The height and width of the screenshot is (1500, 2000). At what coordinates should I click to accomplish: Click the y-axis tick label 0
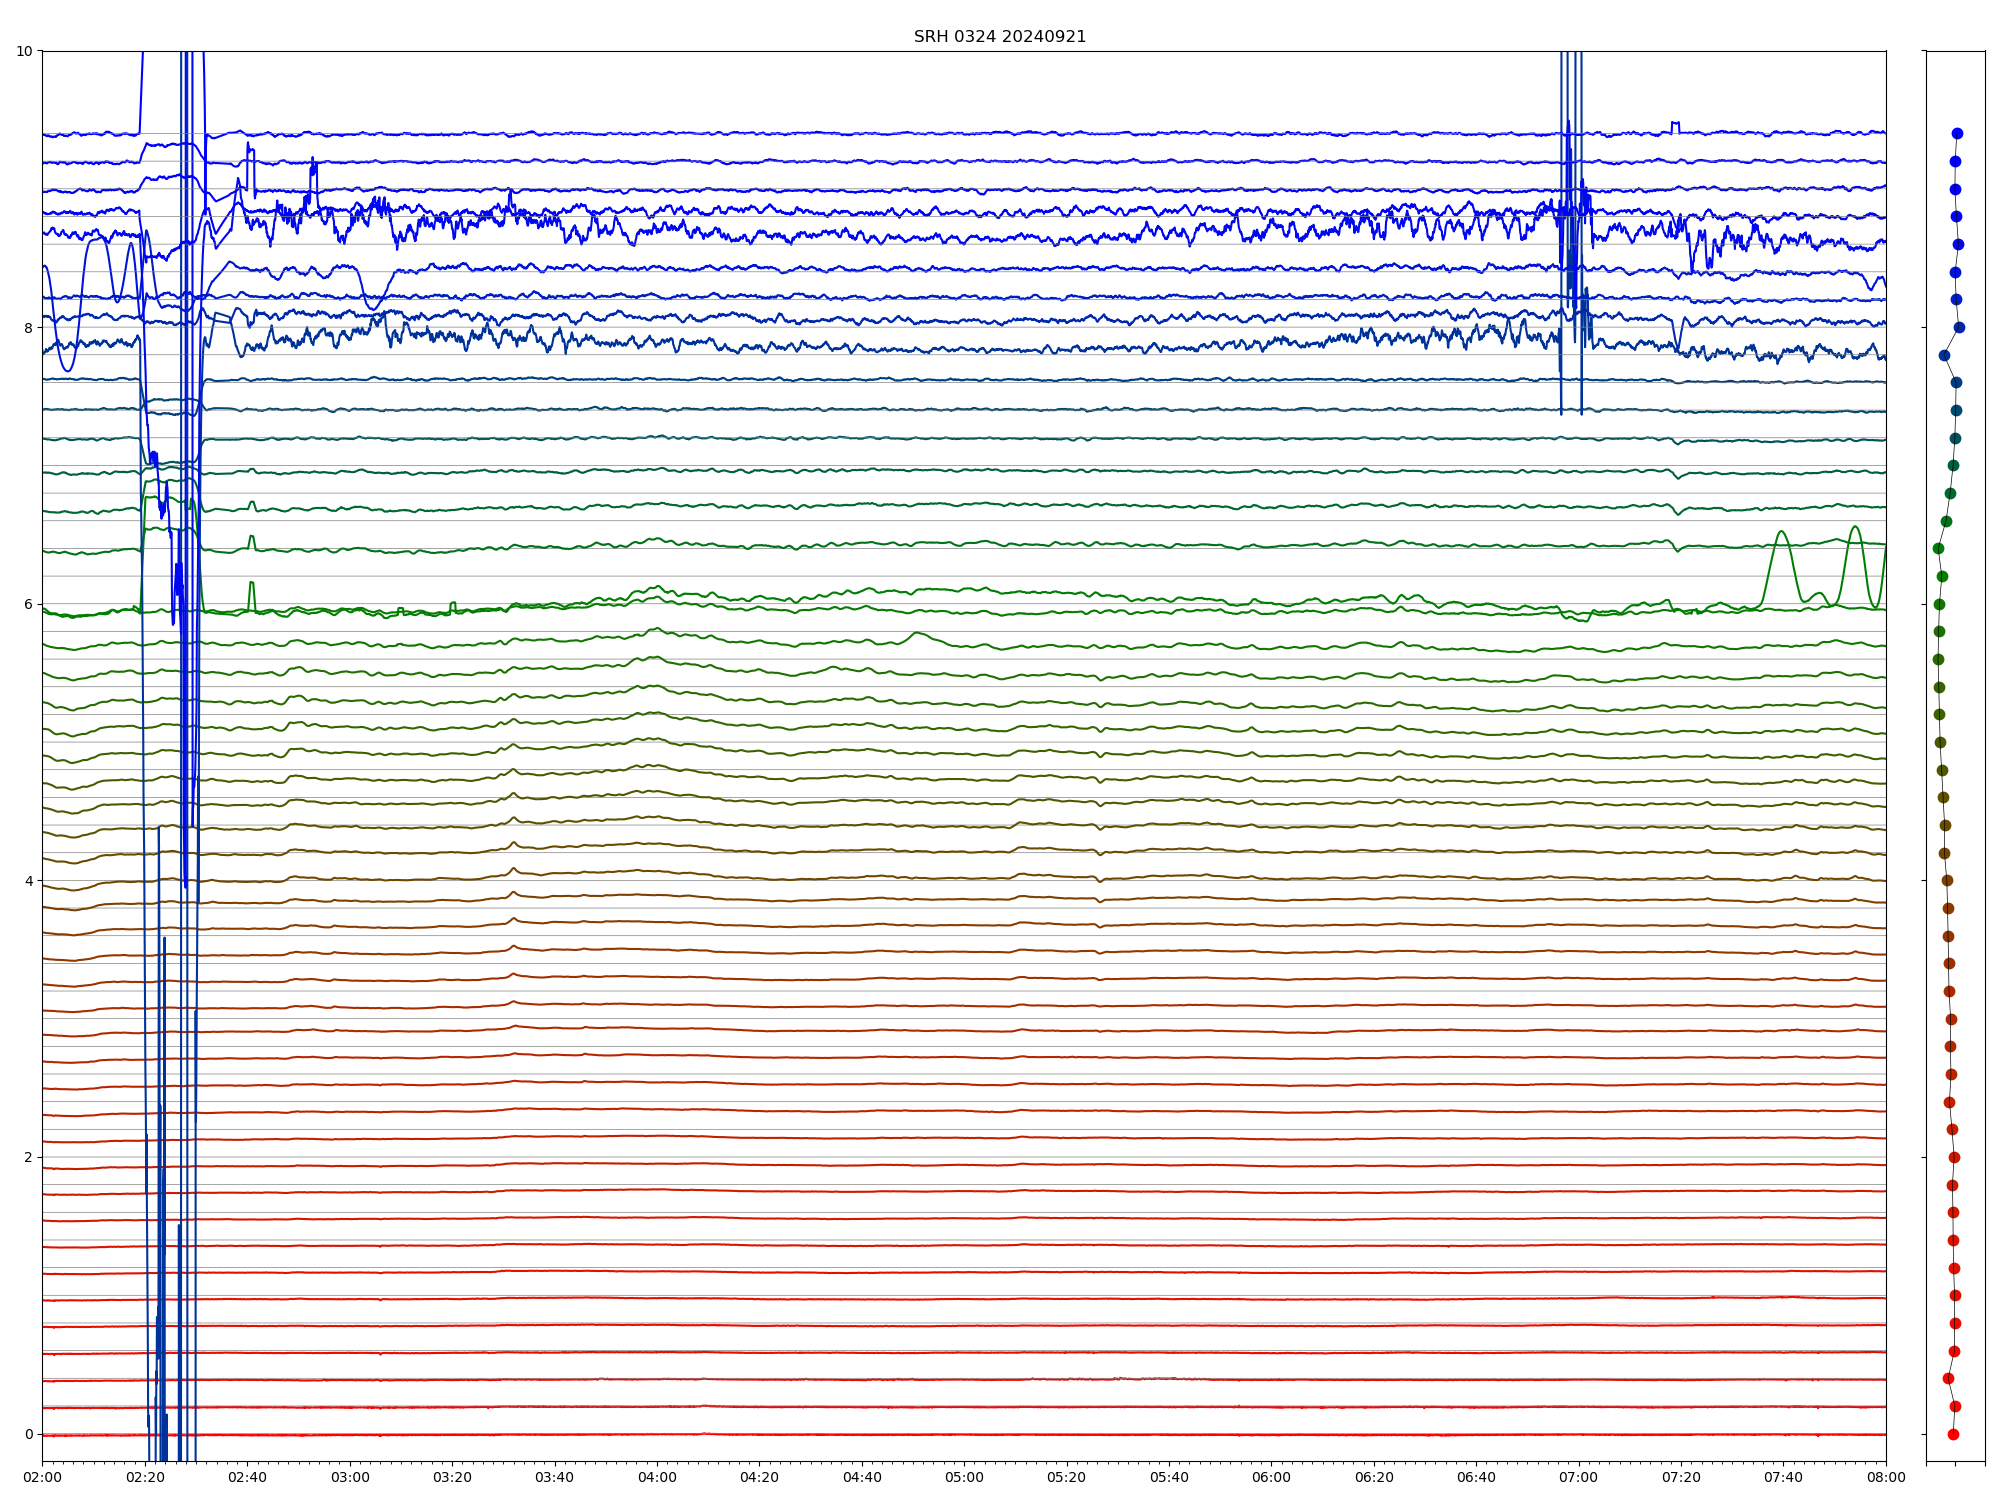pyautogui.click(x=28, y=1434)
